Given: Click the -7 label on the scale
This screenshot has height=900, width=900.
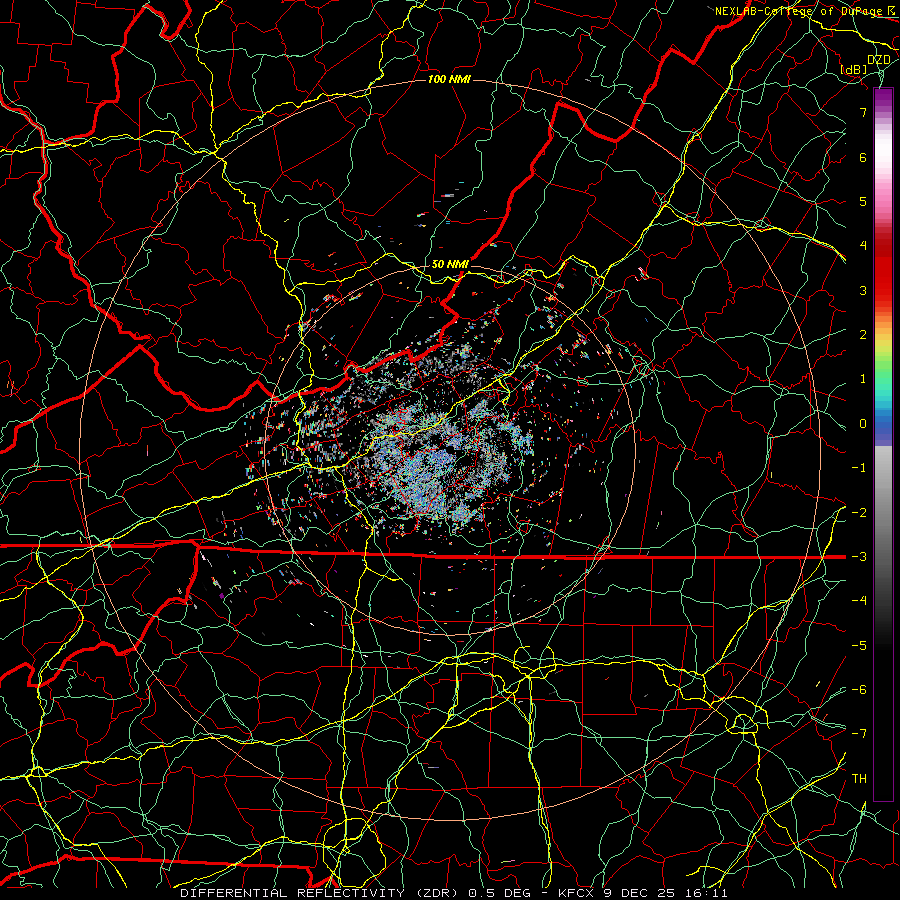Looking at the screenshot, I should [x=859, y=734].
